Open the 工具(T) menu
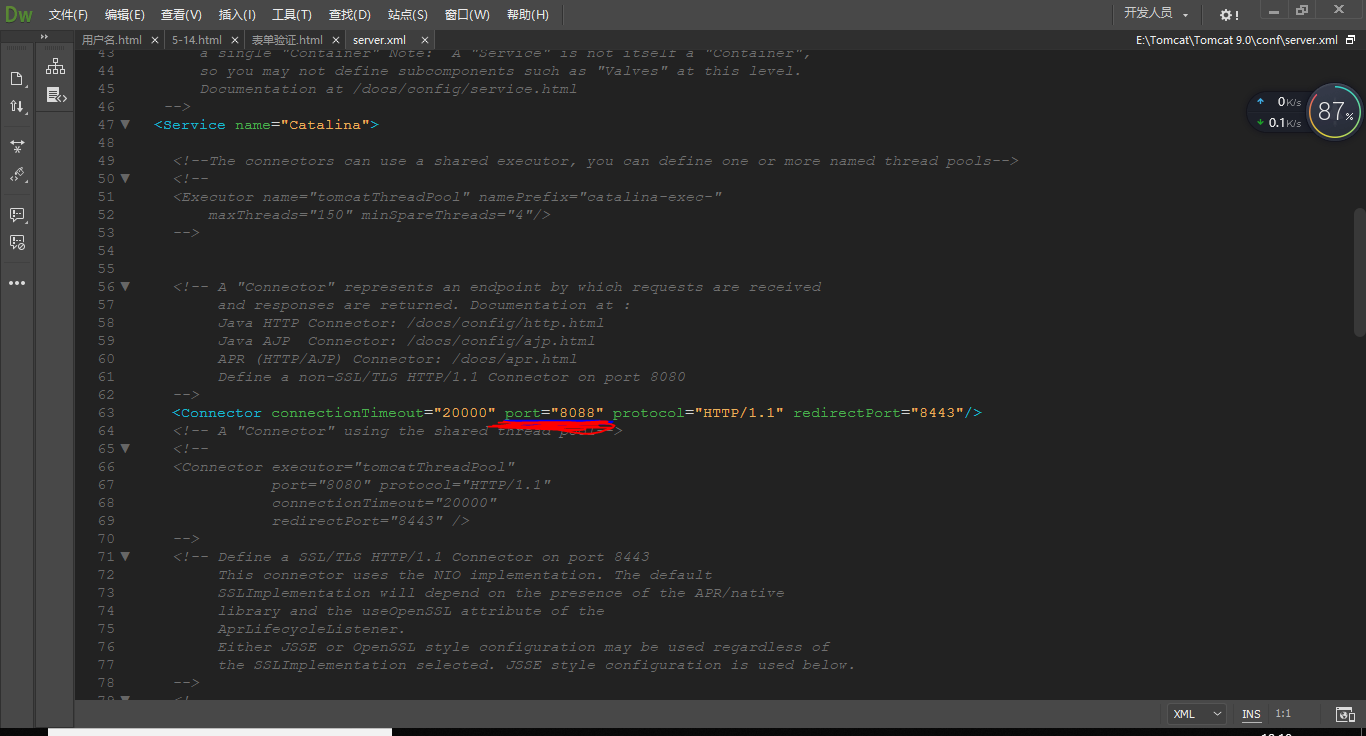Image resolution: width=1366 pixels, height=736 pixels. click(x=292, y=15)
